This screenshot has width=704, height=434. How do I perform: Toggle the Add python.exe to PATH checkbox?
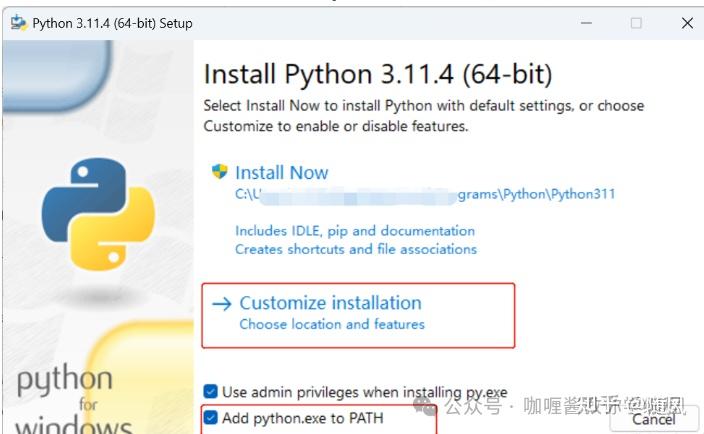click(210, 417)
